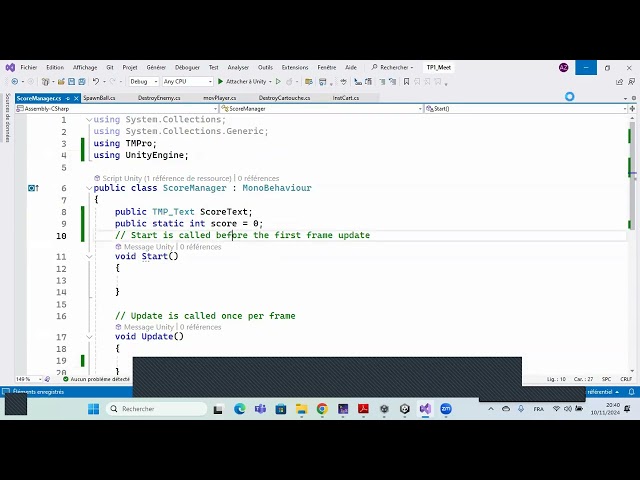This screenshot has height=480, width=640.
Task: Click the feedback icon at far top right
Action: click(x=631, y=82)
